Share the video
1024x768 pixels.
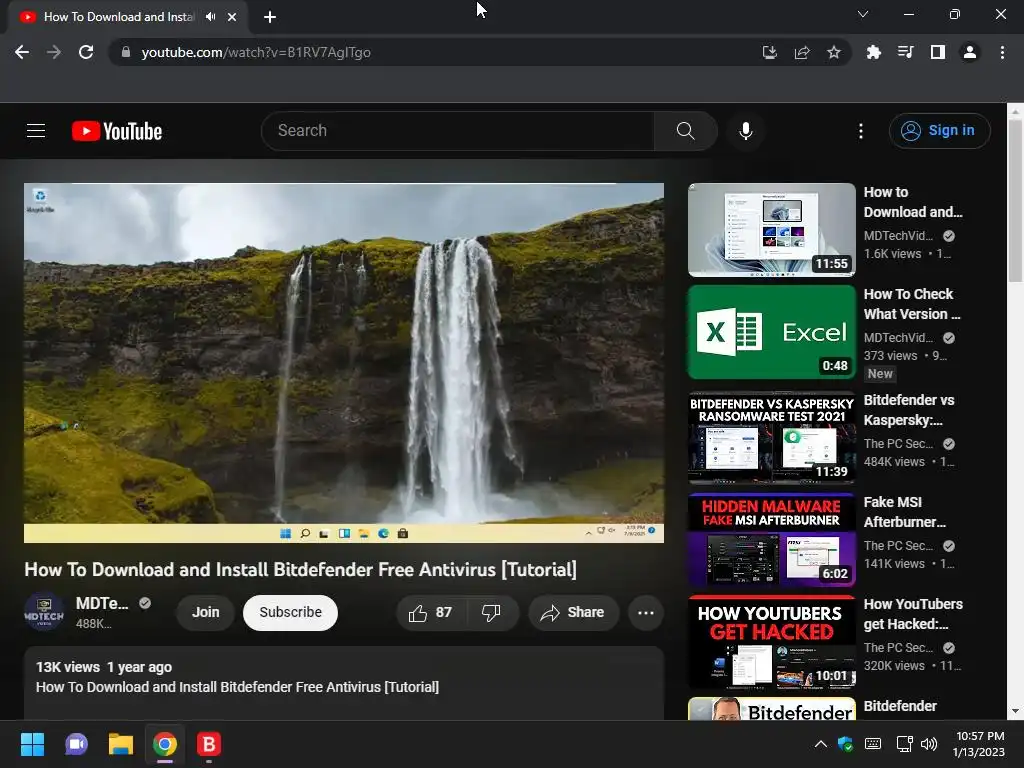coord(573,613)
